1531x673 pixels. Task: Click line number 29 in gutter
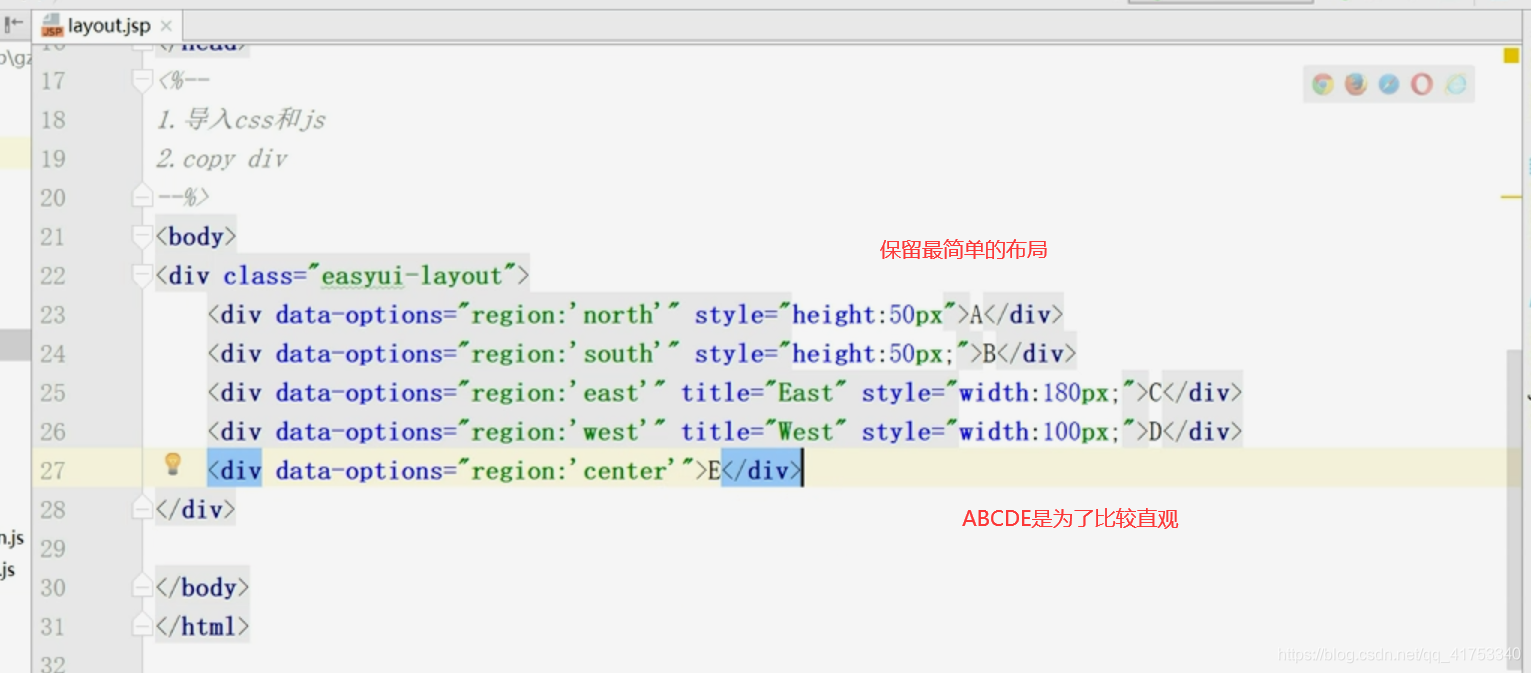tap(53, 548)
